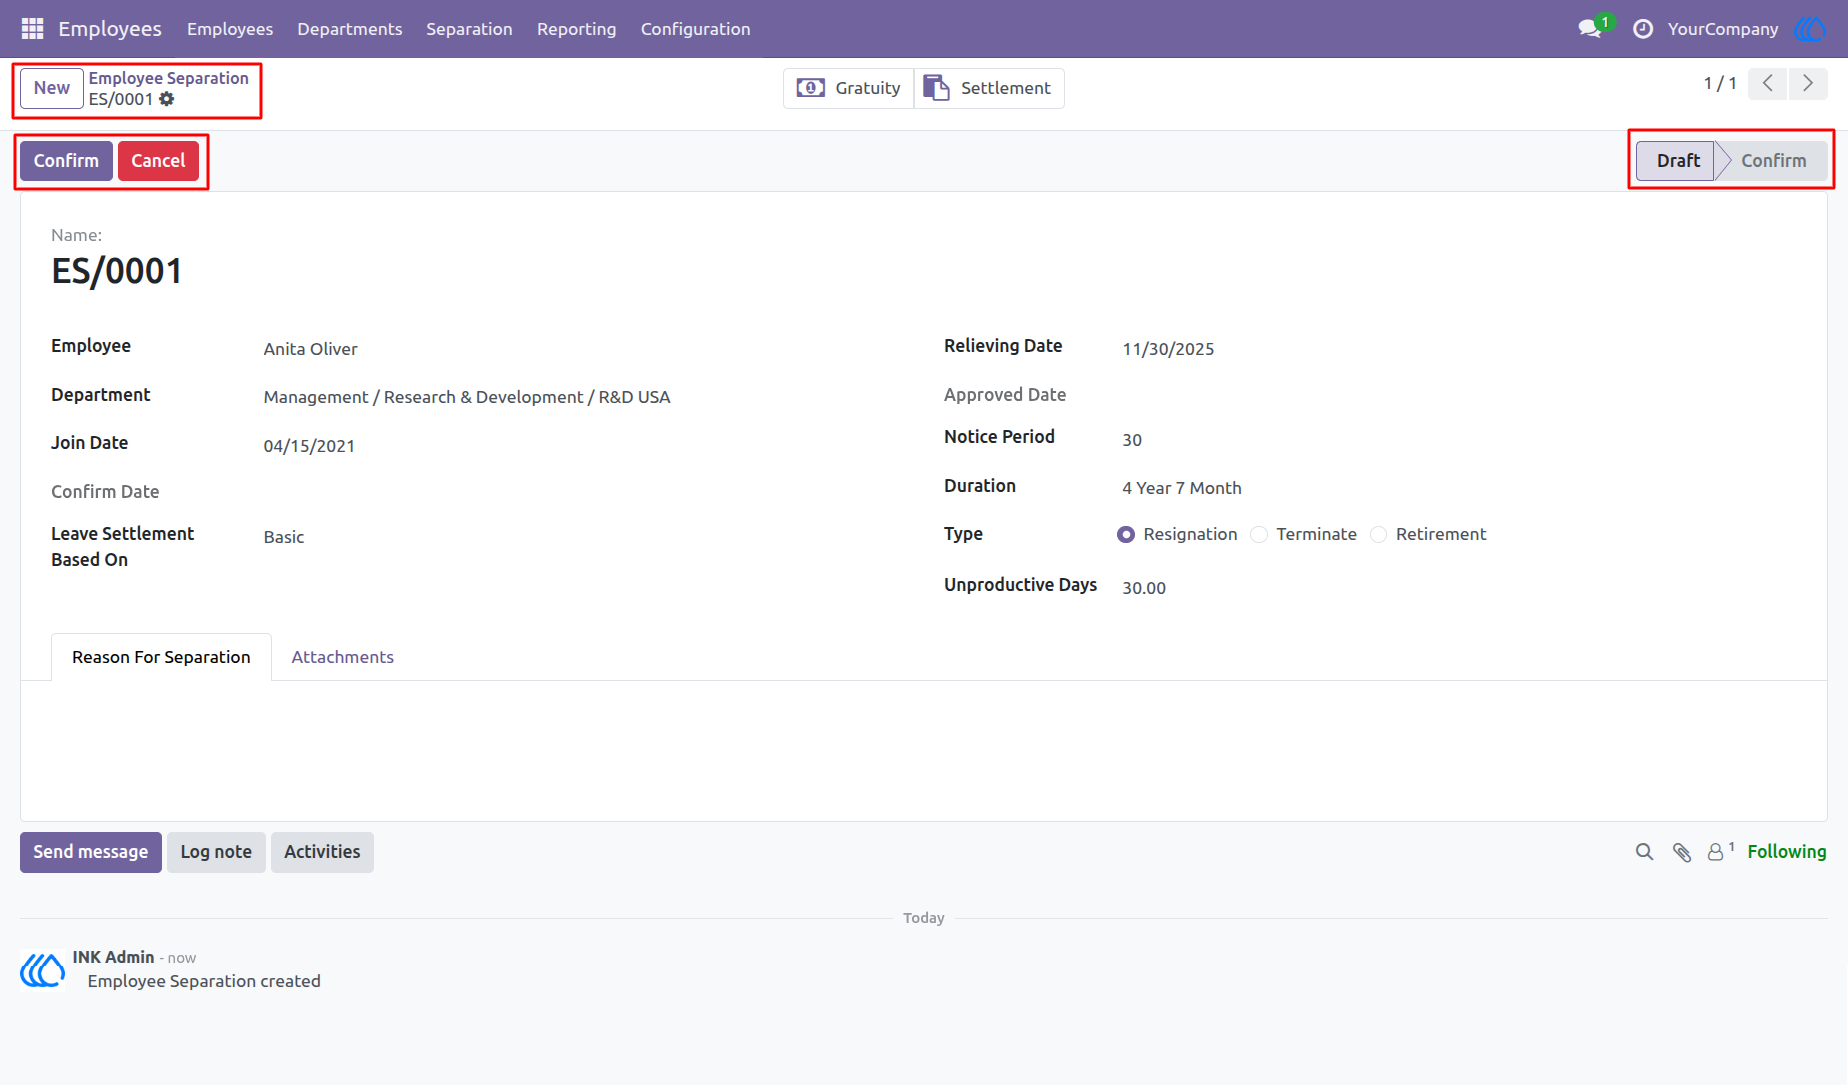Open the Reason For Separation tab
The image size is (1848, 1087).
point(161,657)
